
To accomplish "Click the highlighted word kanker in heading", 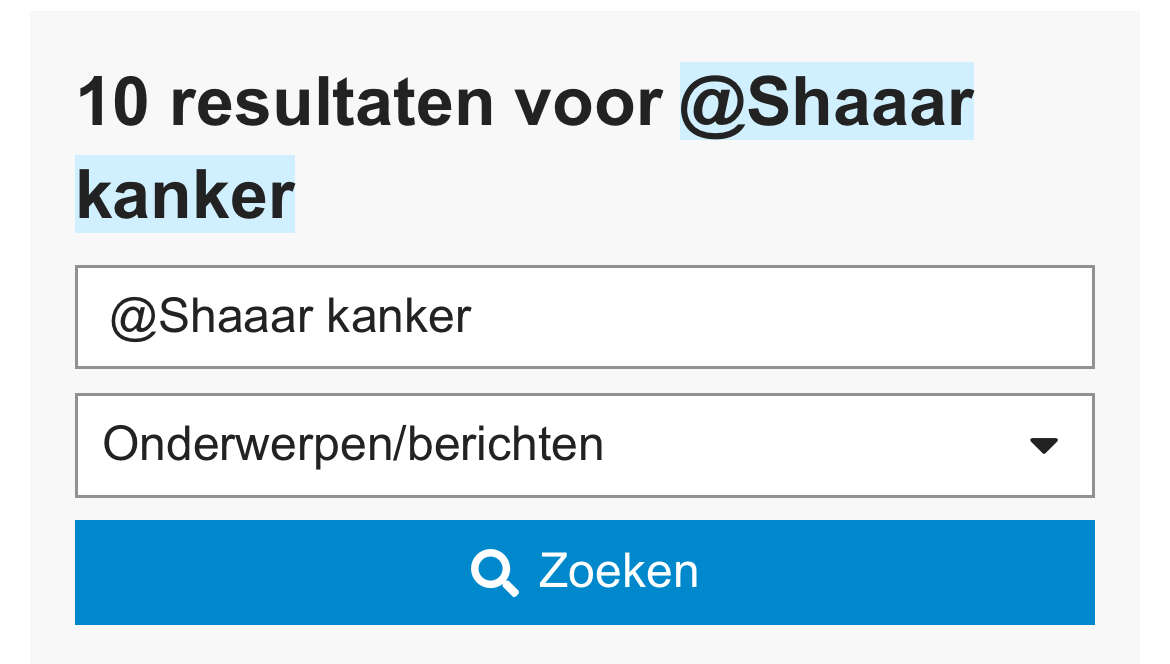I will [185, 194].
